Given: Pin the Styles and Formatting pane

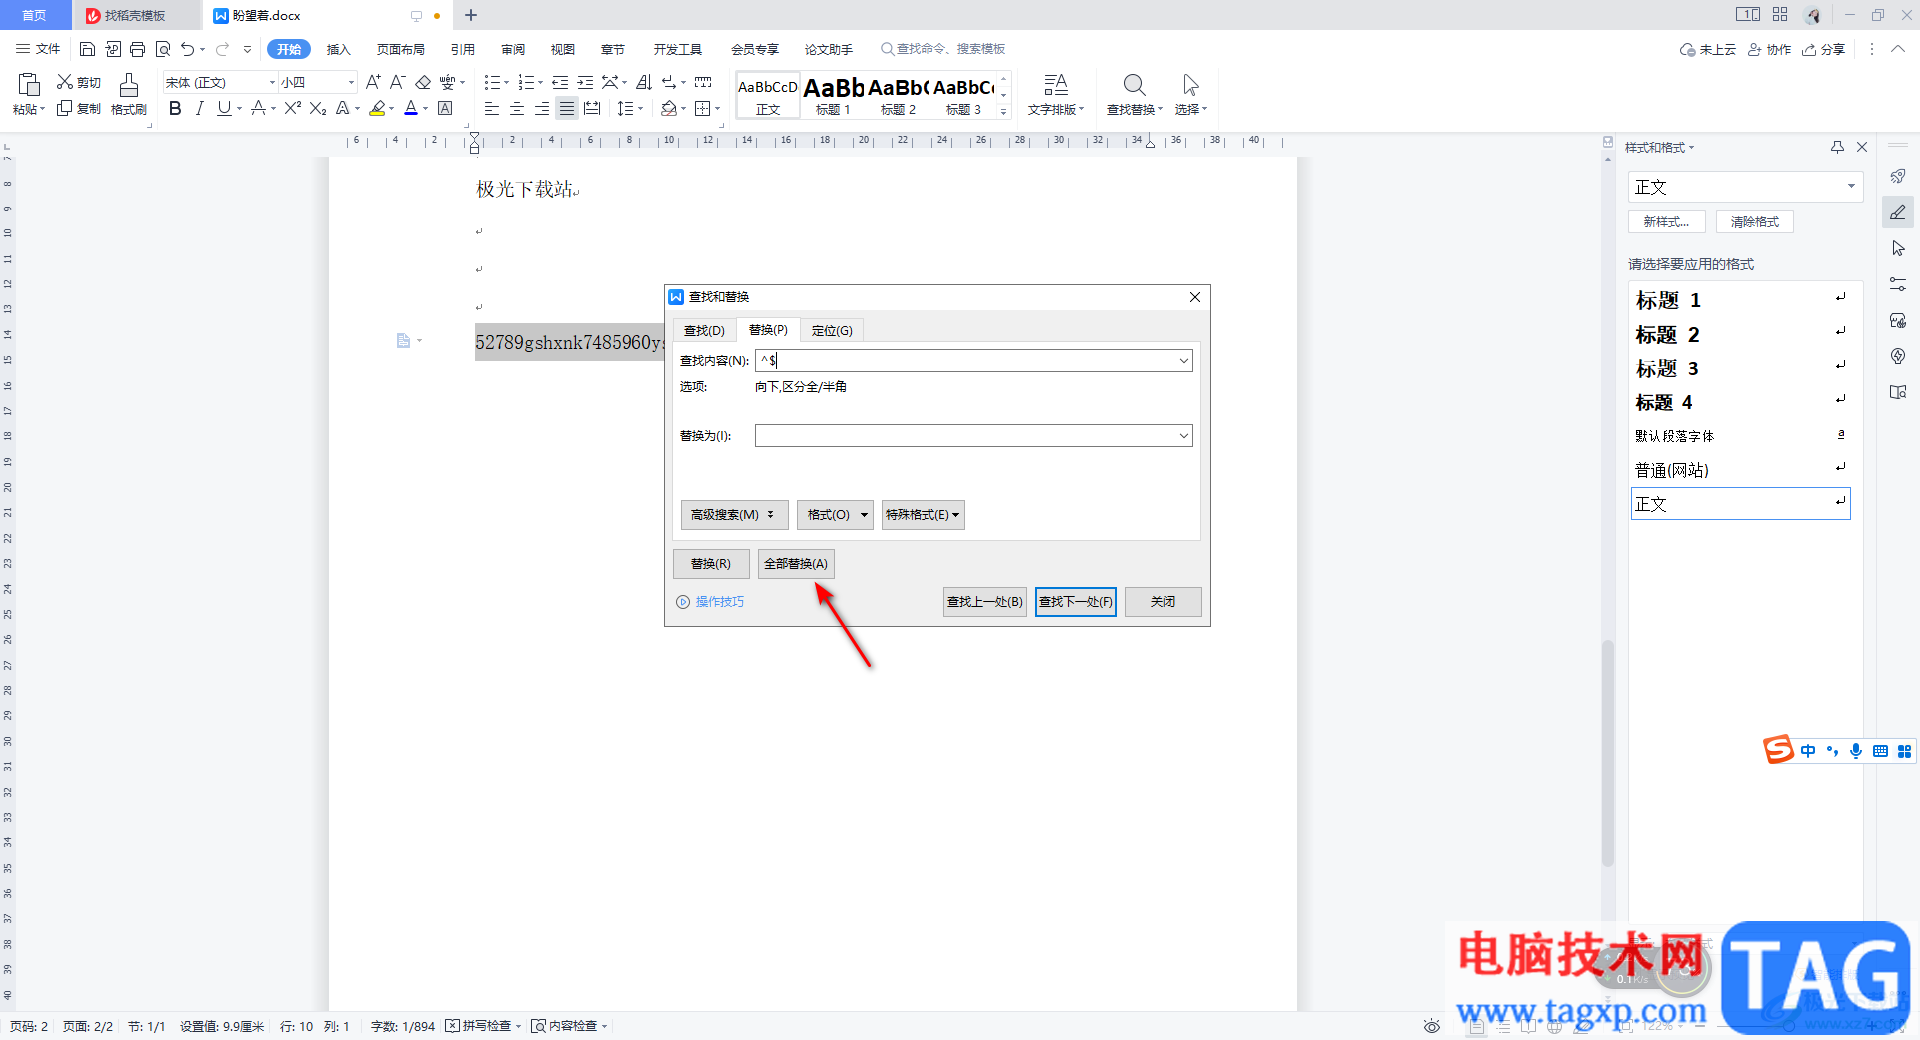Looking at the screenshot, I should click(x=1837, y=147).
